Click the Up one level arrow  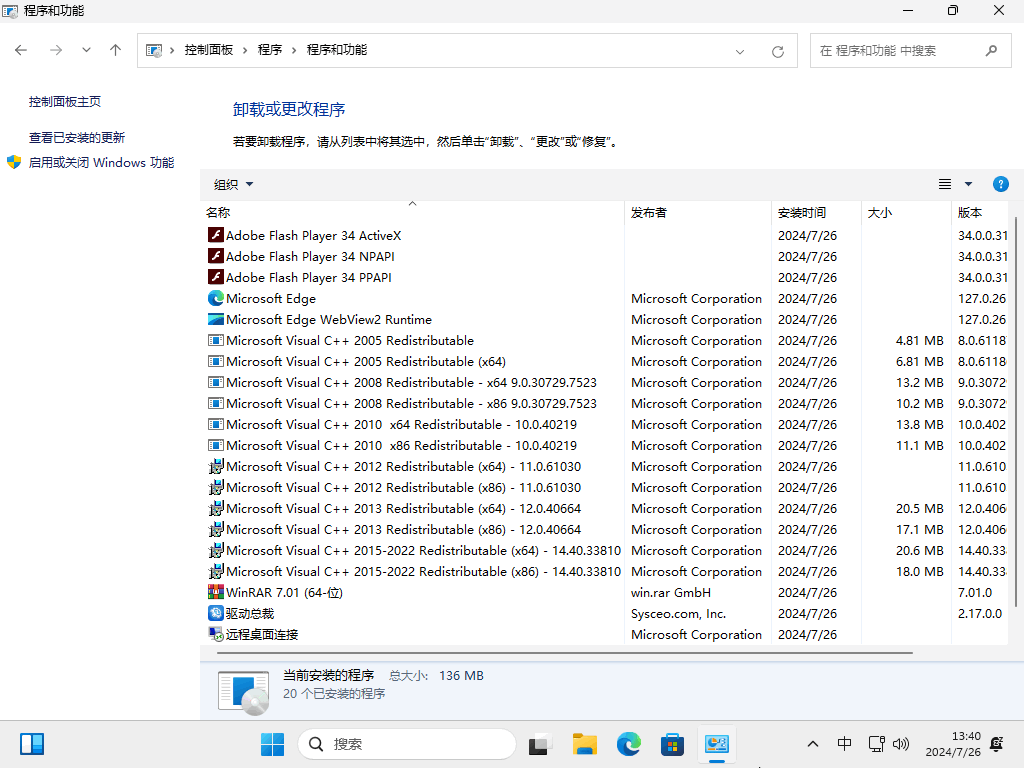coord(115,50)
